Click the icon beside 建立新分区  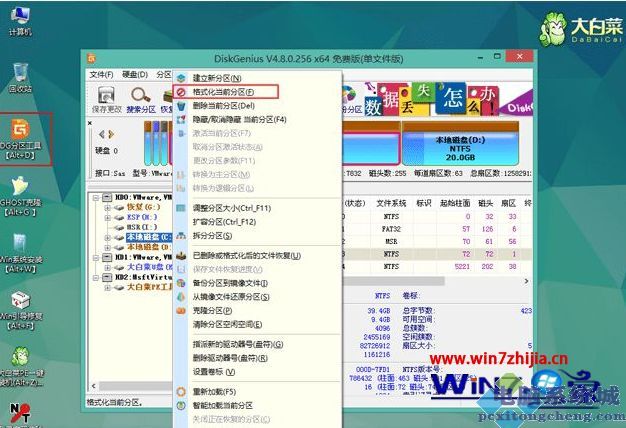coord(181,78)
